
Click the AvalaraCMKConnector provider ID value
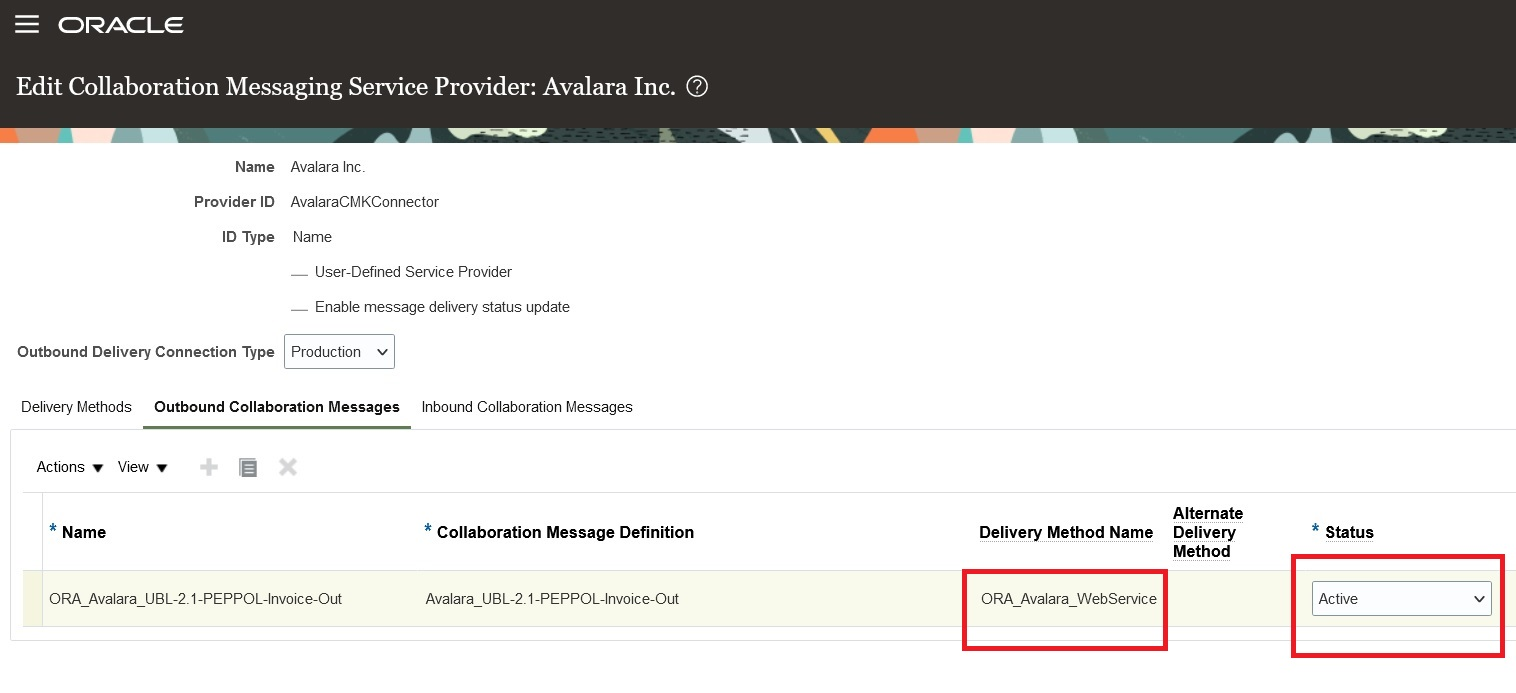[364, 202]
